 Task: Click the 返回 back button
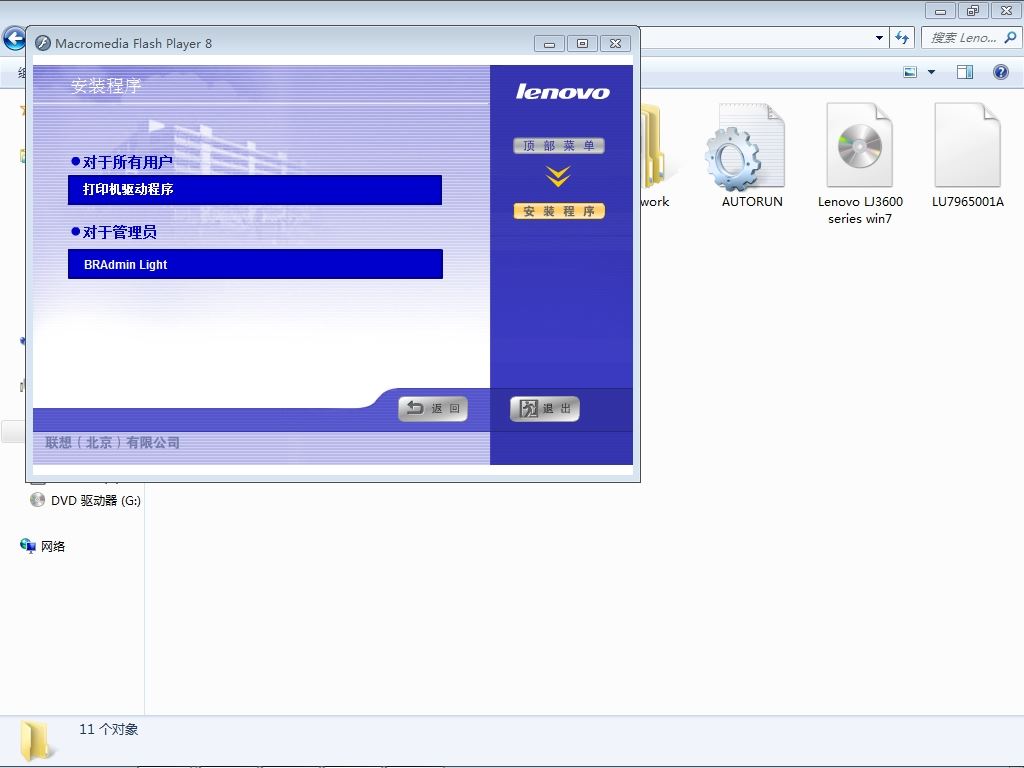pos(433,409)
